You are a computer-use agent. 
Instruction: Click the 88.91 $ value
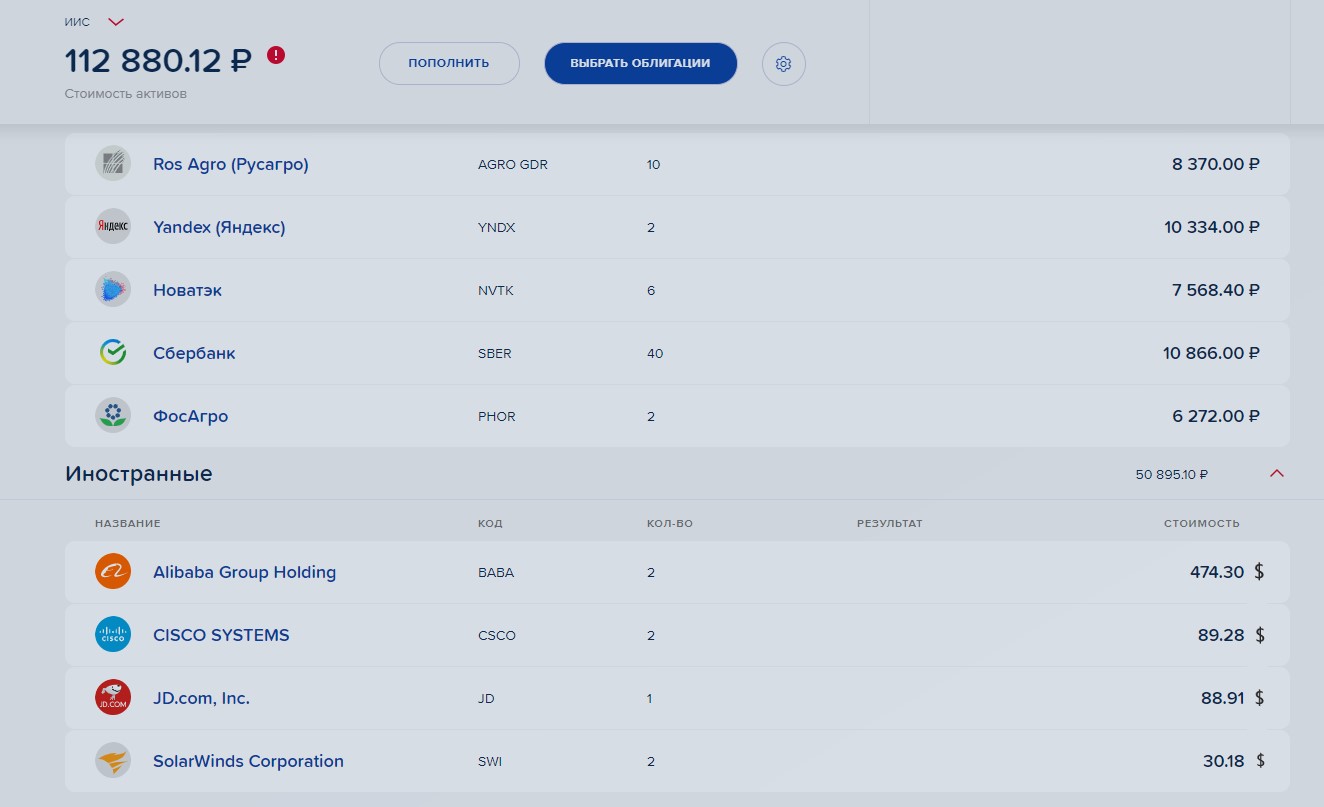click(x=1233, y=698)
